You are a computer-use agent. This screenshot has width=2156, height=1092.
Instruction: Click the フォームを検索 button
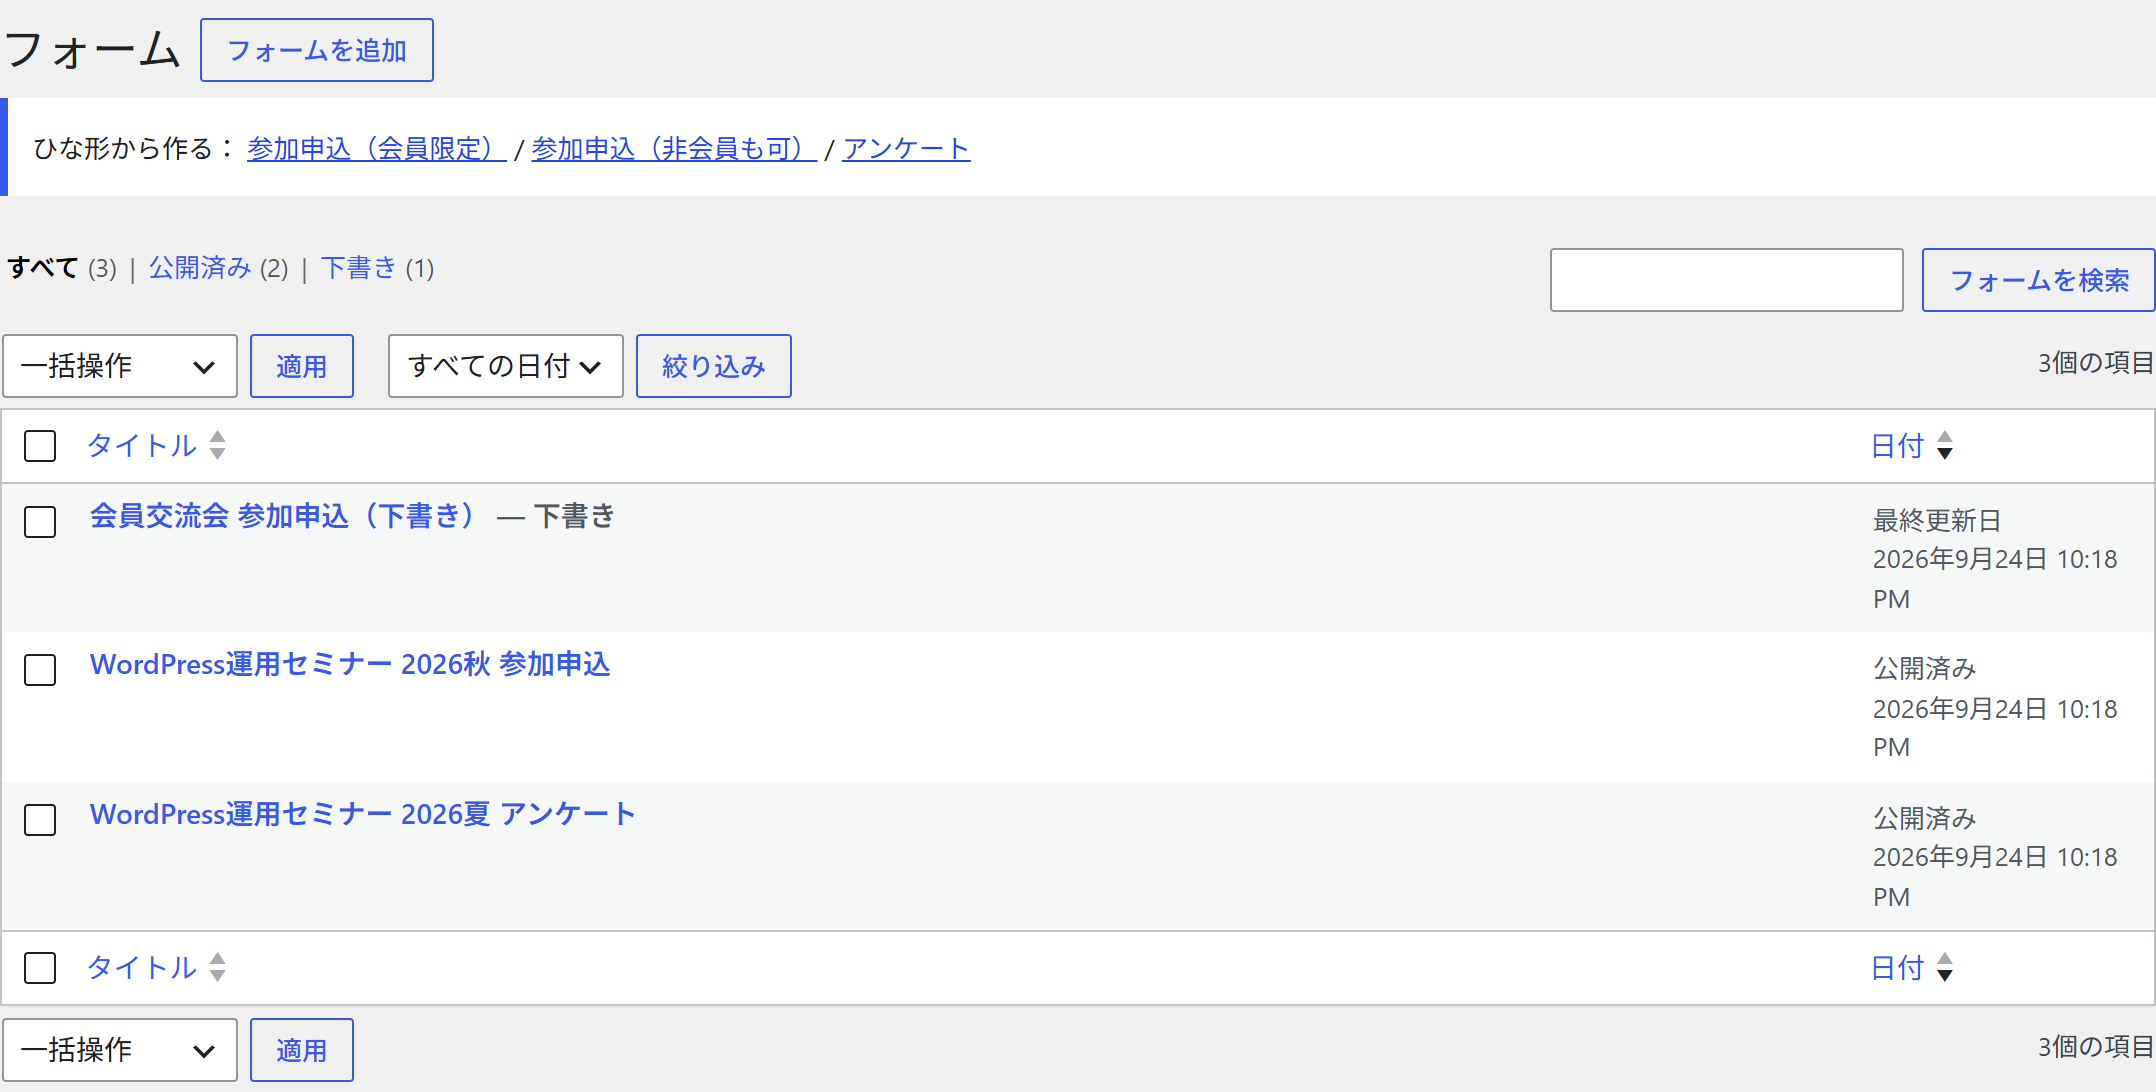[2039, 280]
